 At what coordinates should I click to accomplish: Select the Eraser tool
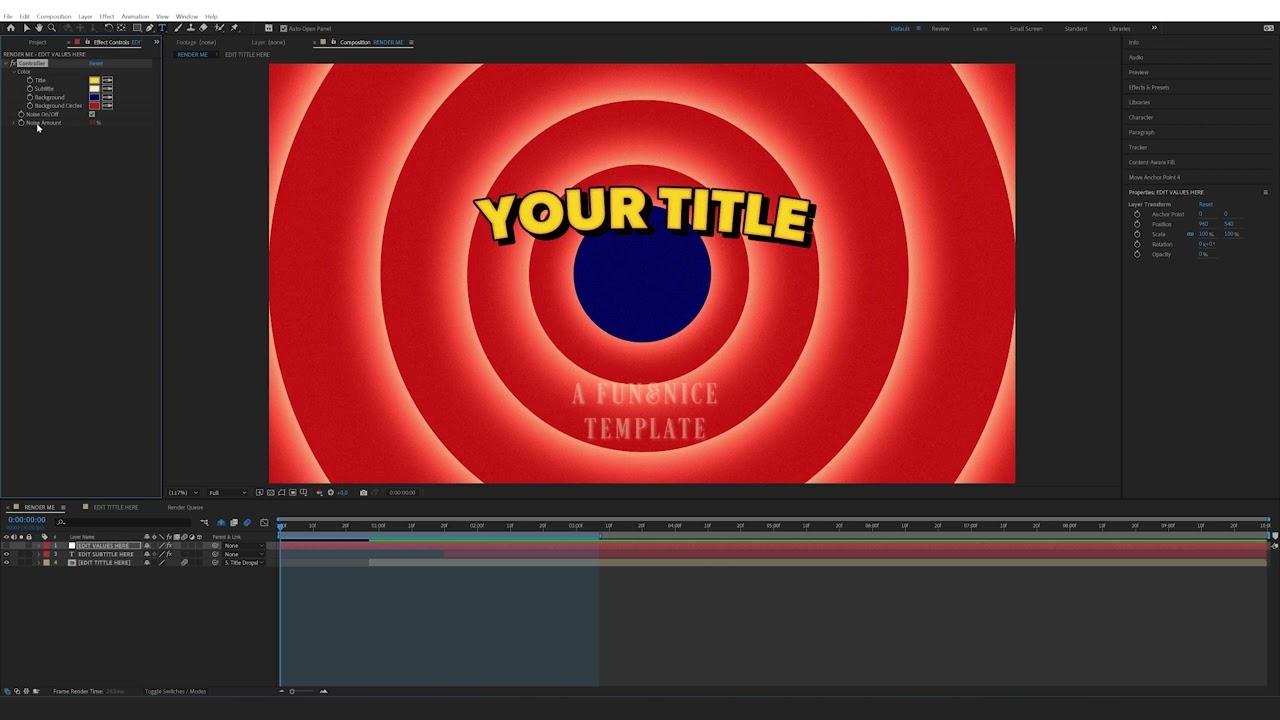[x=205, y=28]
